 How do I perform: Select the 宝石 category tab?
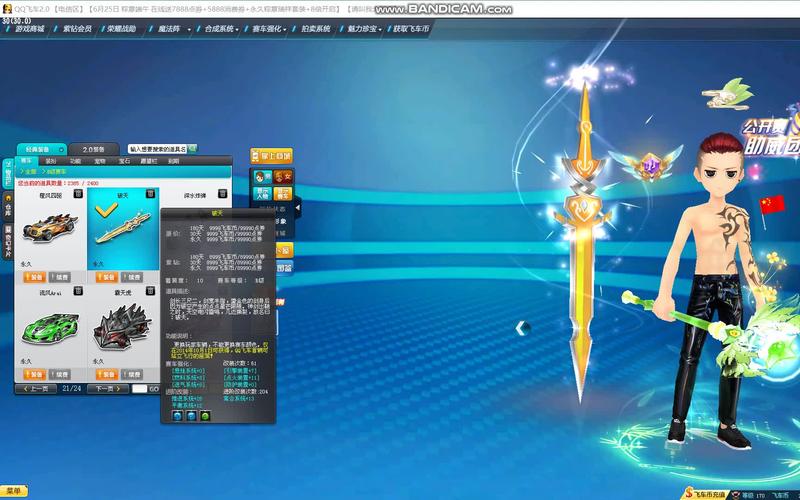coord(124,161)
